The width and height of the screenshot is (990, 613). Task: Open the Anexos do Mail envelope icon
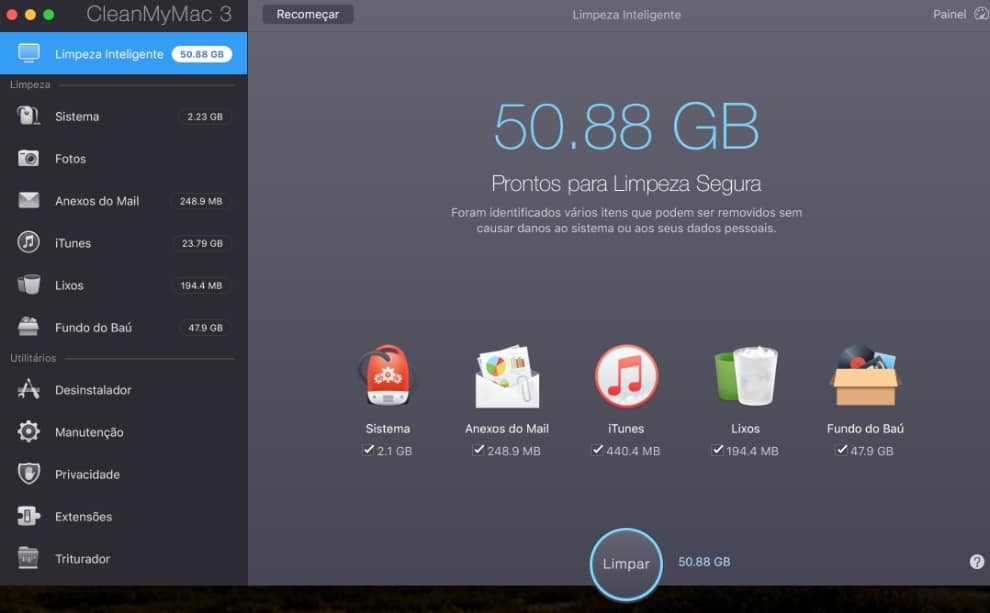(x=28, y=200)
